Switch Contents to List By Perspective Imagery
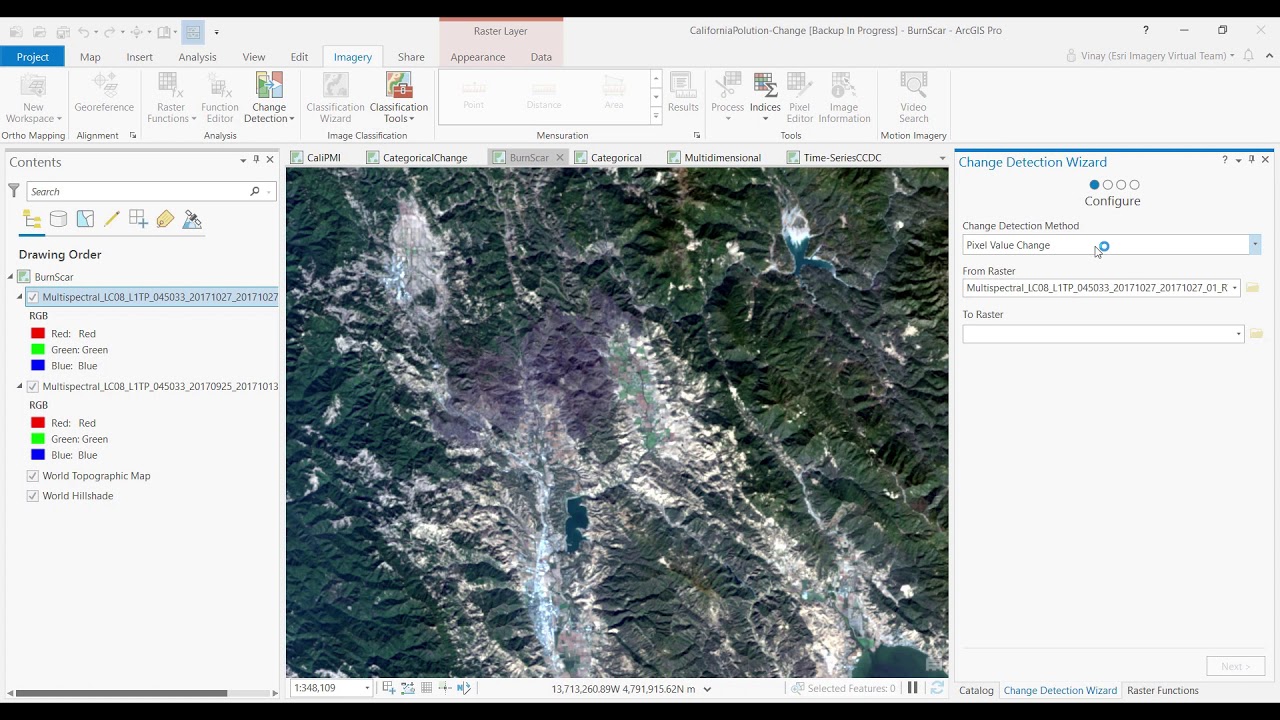The height and width of the screenshot is (720, 1280). [192, 220]
